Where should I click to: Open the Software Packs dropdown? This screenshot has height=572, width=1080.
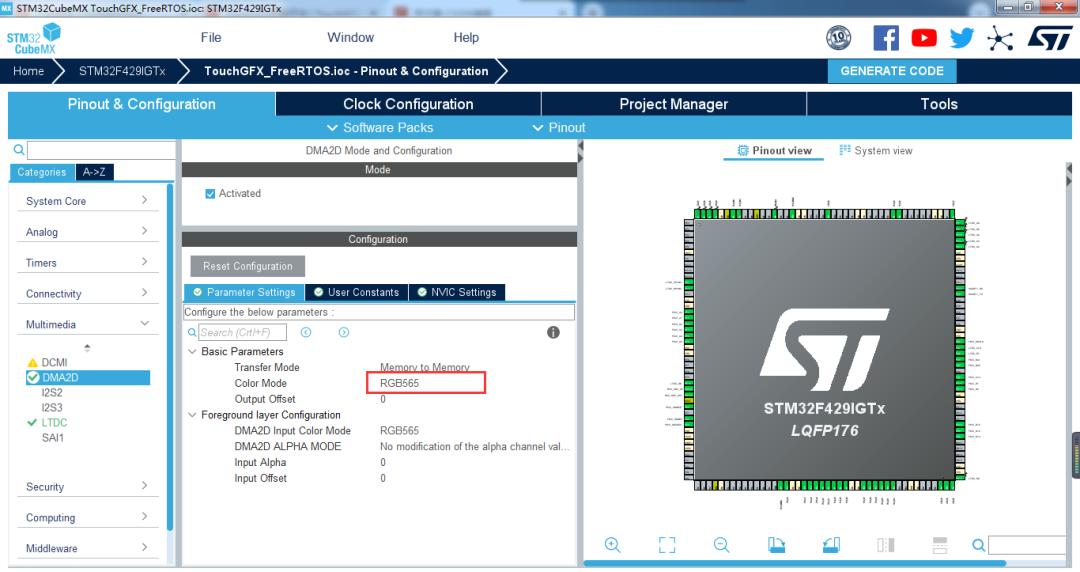point(380,127)
